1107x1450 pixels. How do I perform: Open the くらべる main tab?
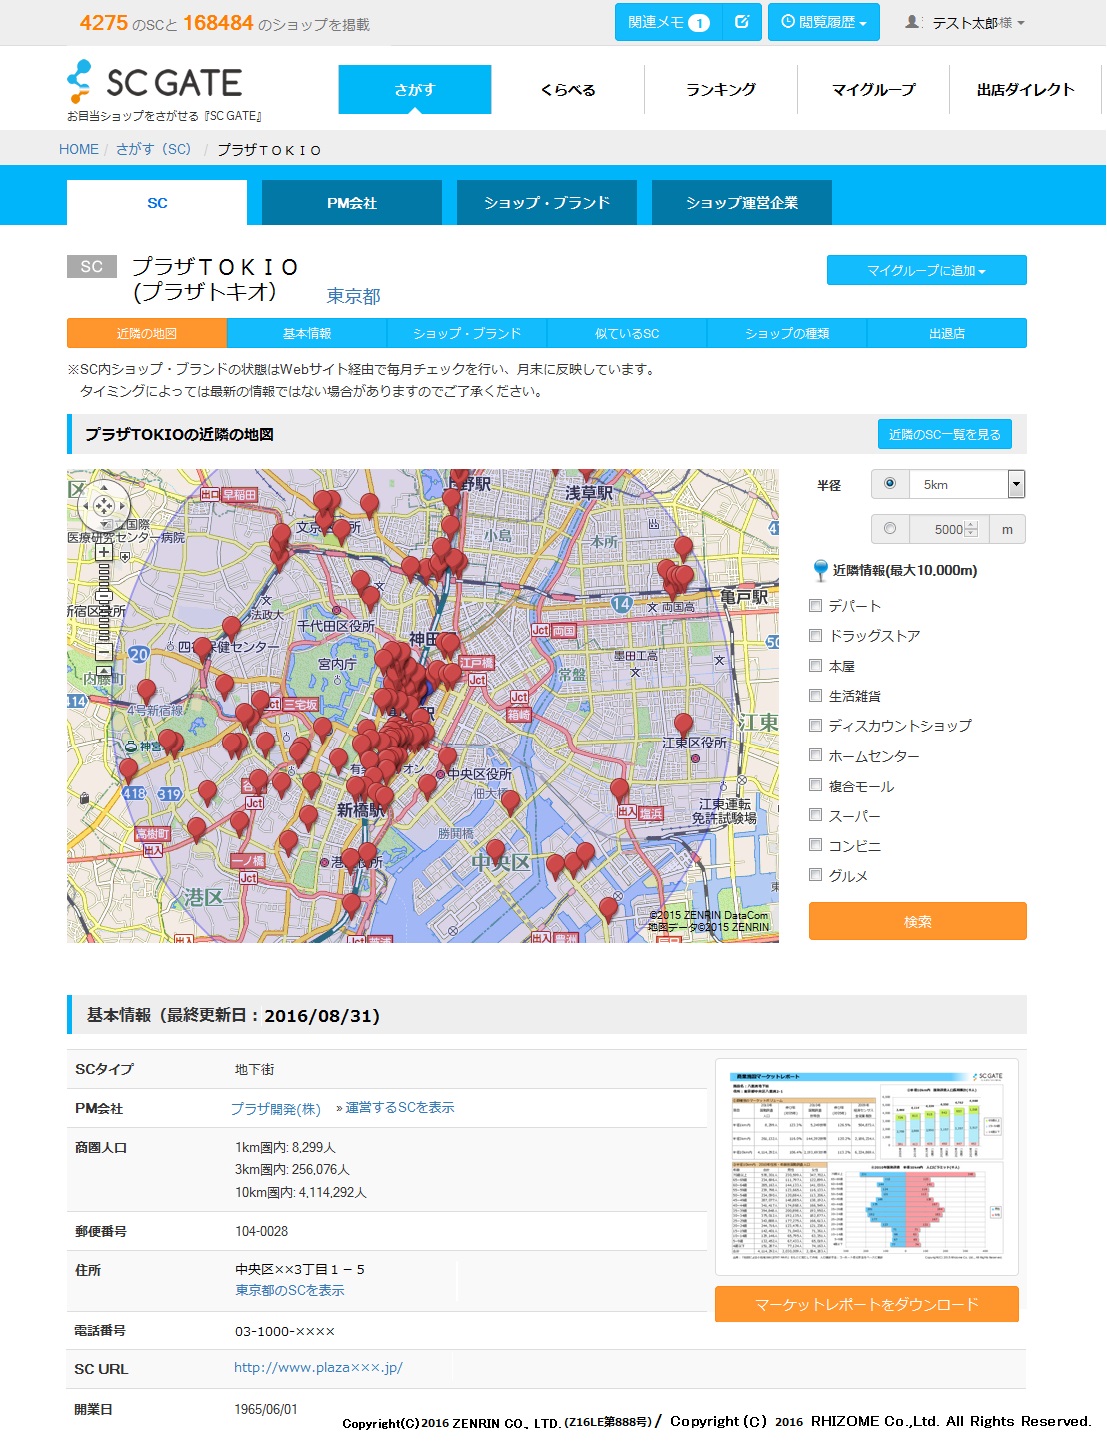click(568, 89)
